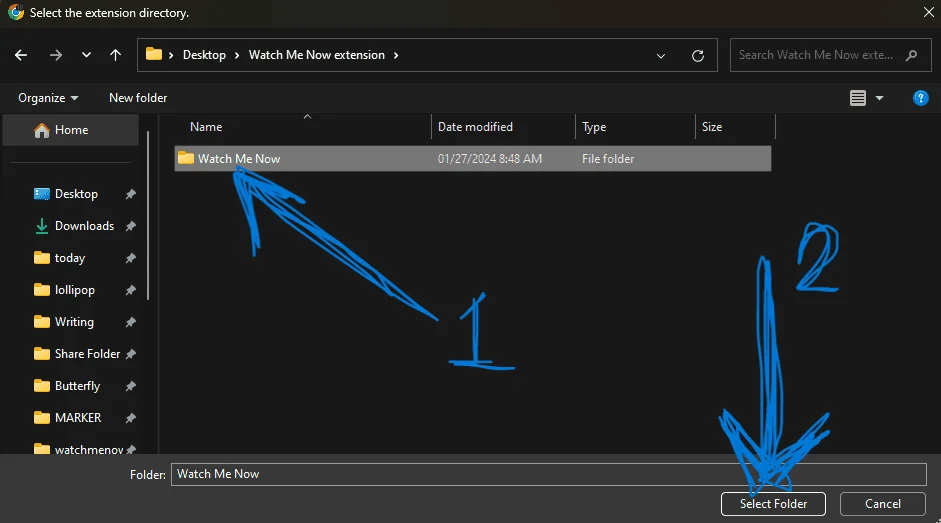Screen dimensions: 941x523
Task: Click the Watch Me Now folder icon
Action: coord(185,158)
